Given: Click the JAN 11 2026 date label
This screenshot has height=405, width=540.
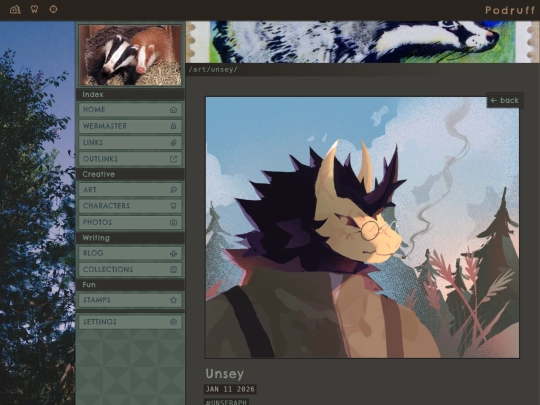Looking at the screenshot, I should click(x=230, y=389).
